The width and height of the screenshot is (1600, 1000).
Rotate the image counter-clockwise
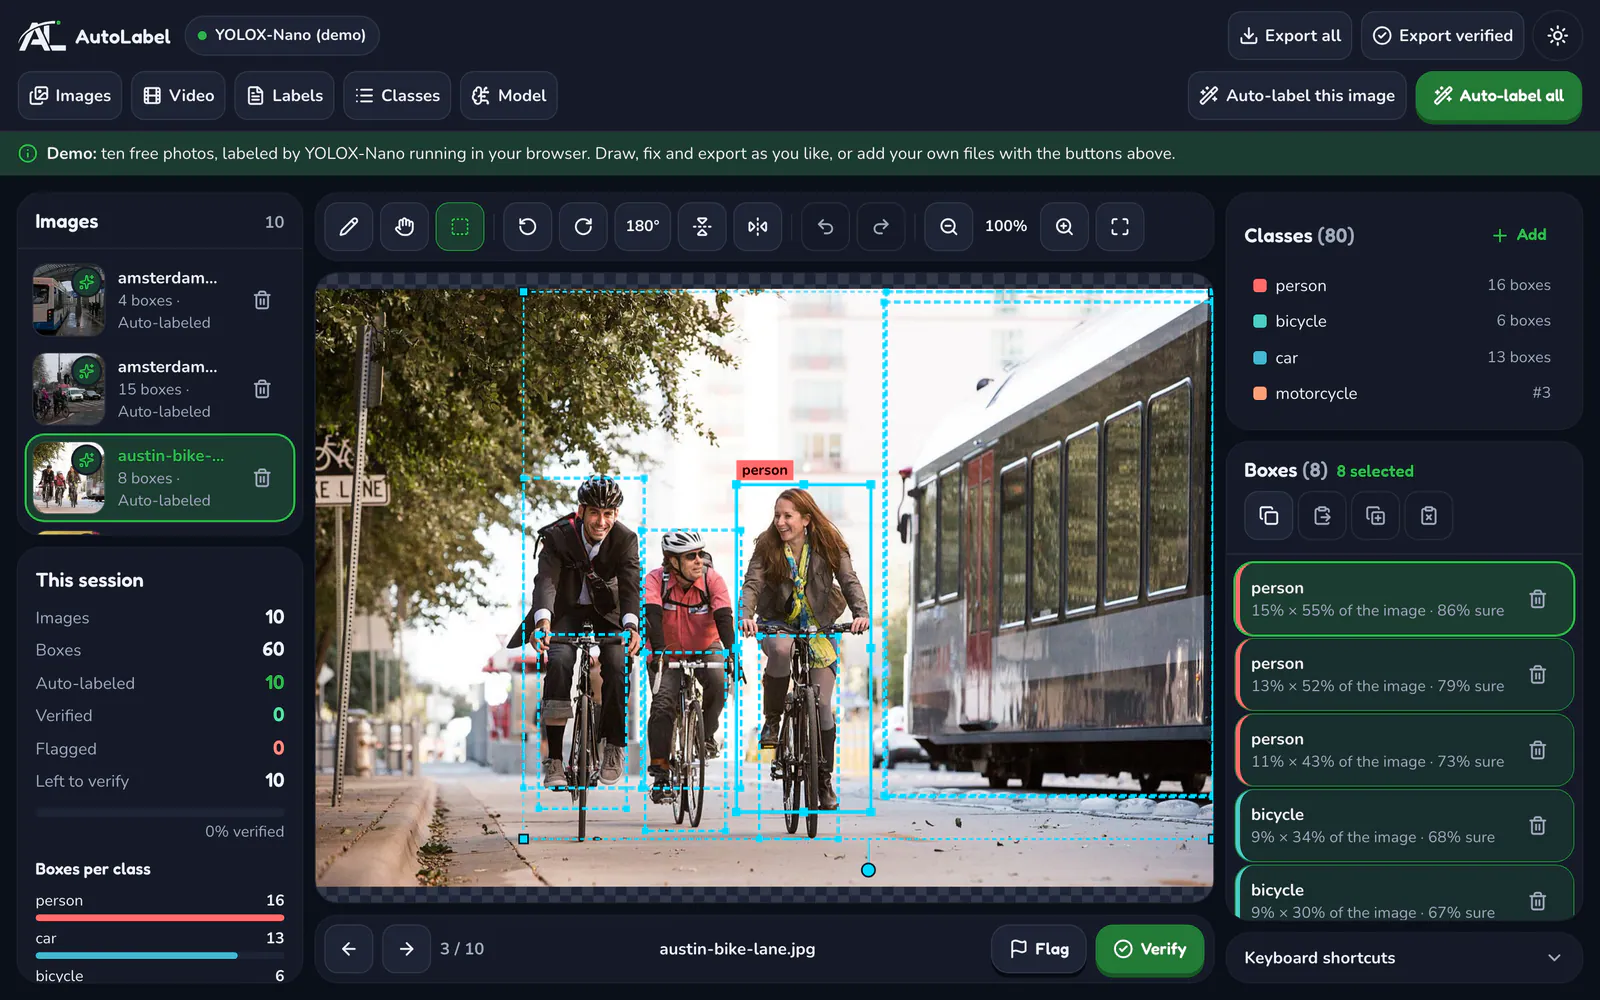click(x=527, y=227)
